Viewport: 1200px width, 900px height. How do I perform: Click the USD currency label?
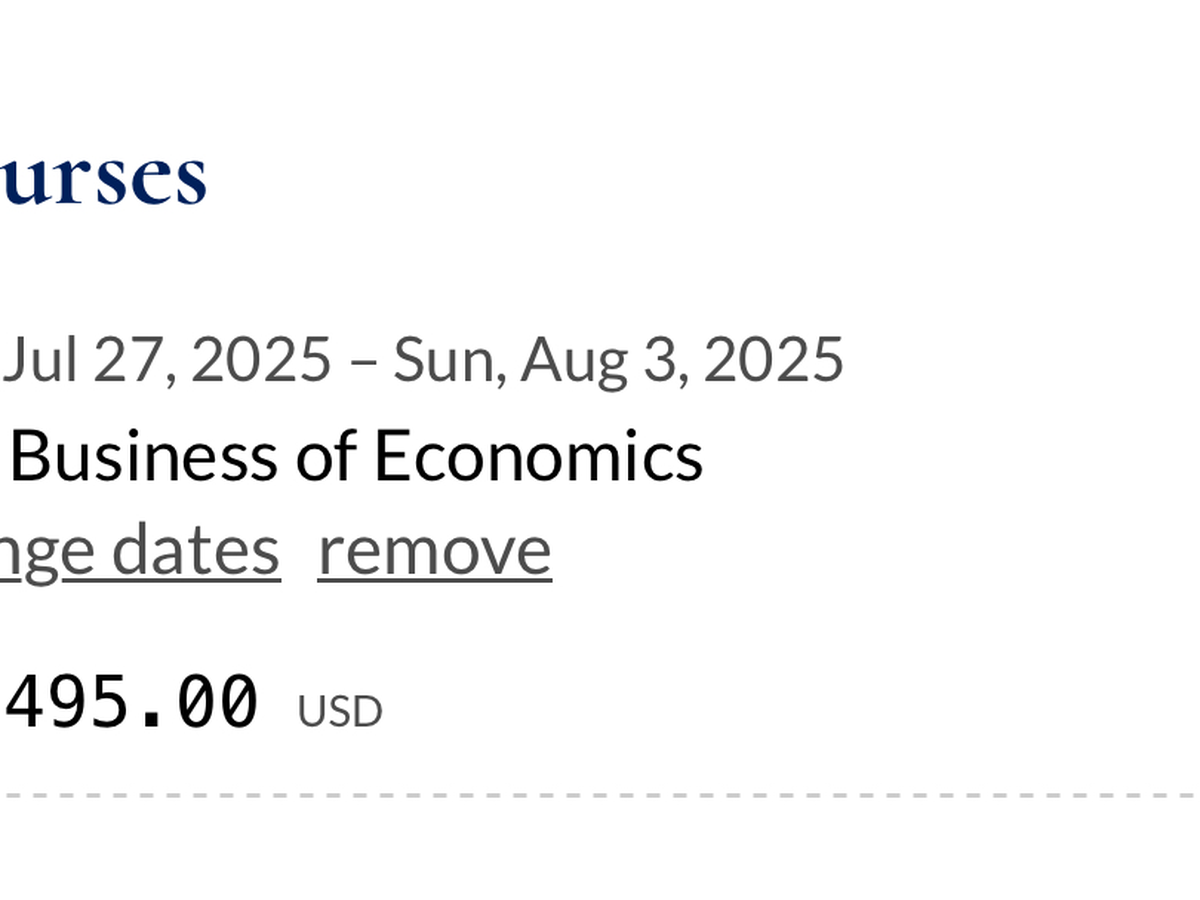[339, 712]
